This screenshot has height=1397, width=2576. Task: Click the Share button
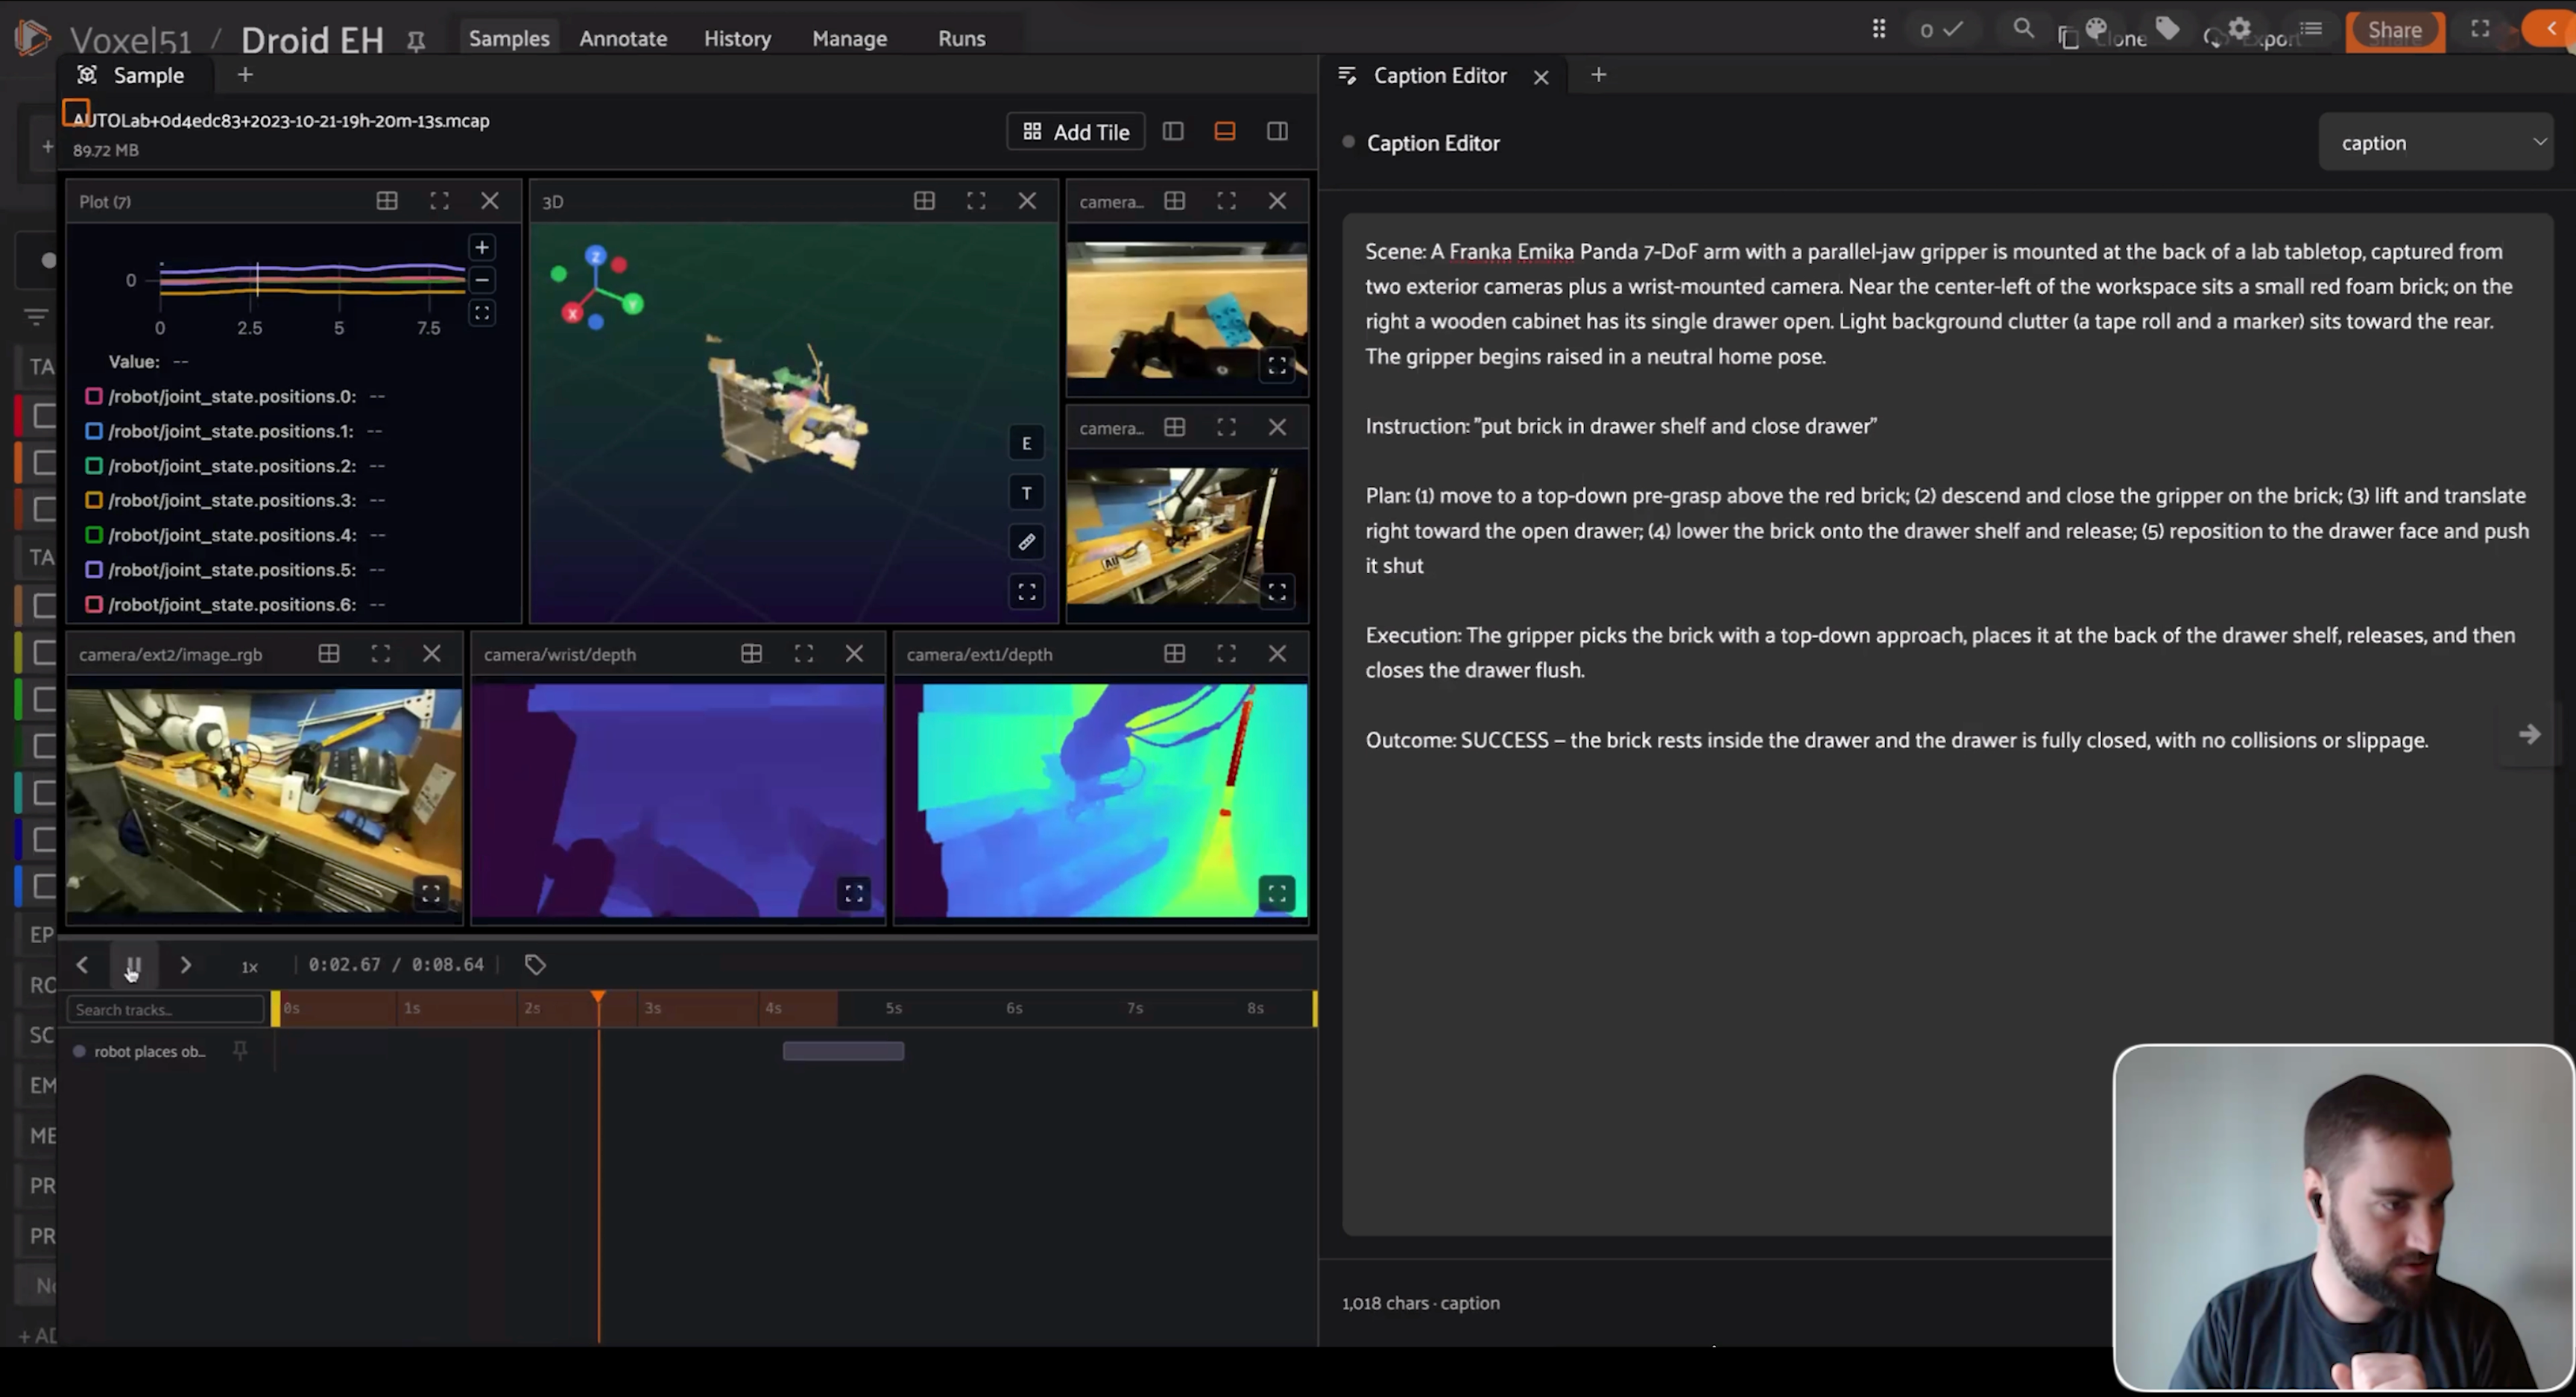click(2395, 30)
